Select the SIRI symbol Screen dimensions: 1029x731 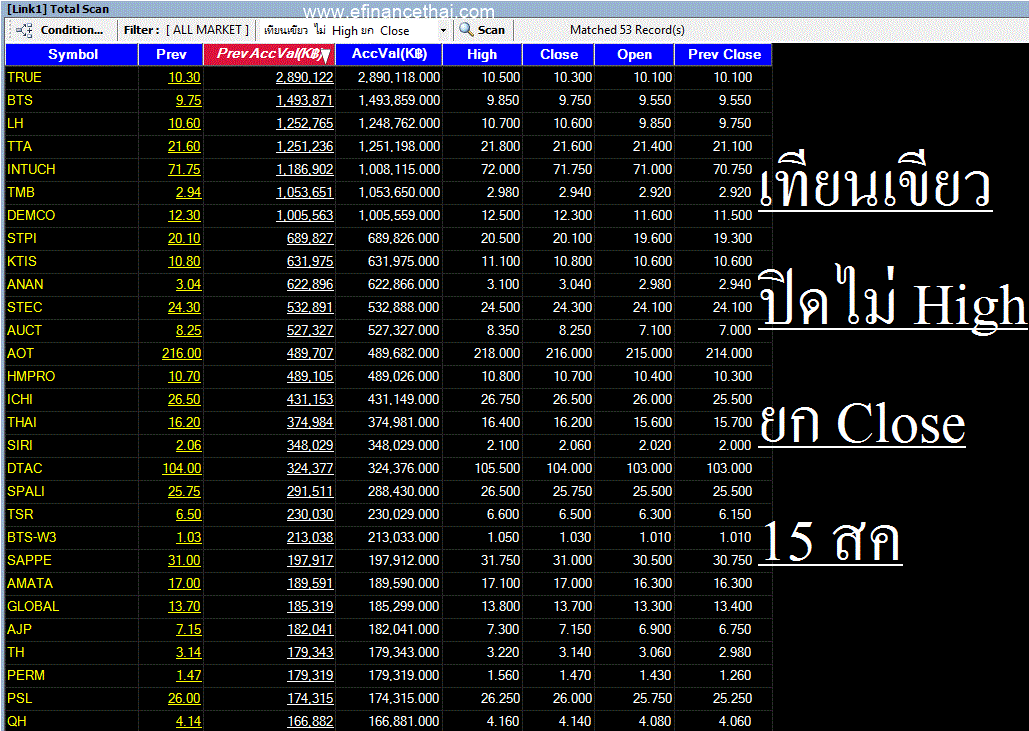click(20, 445)
